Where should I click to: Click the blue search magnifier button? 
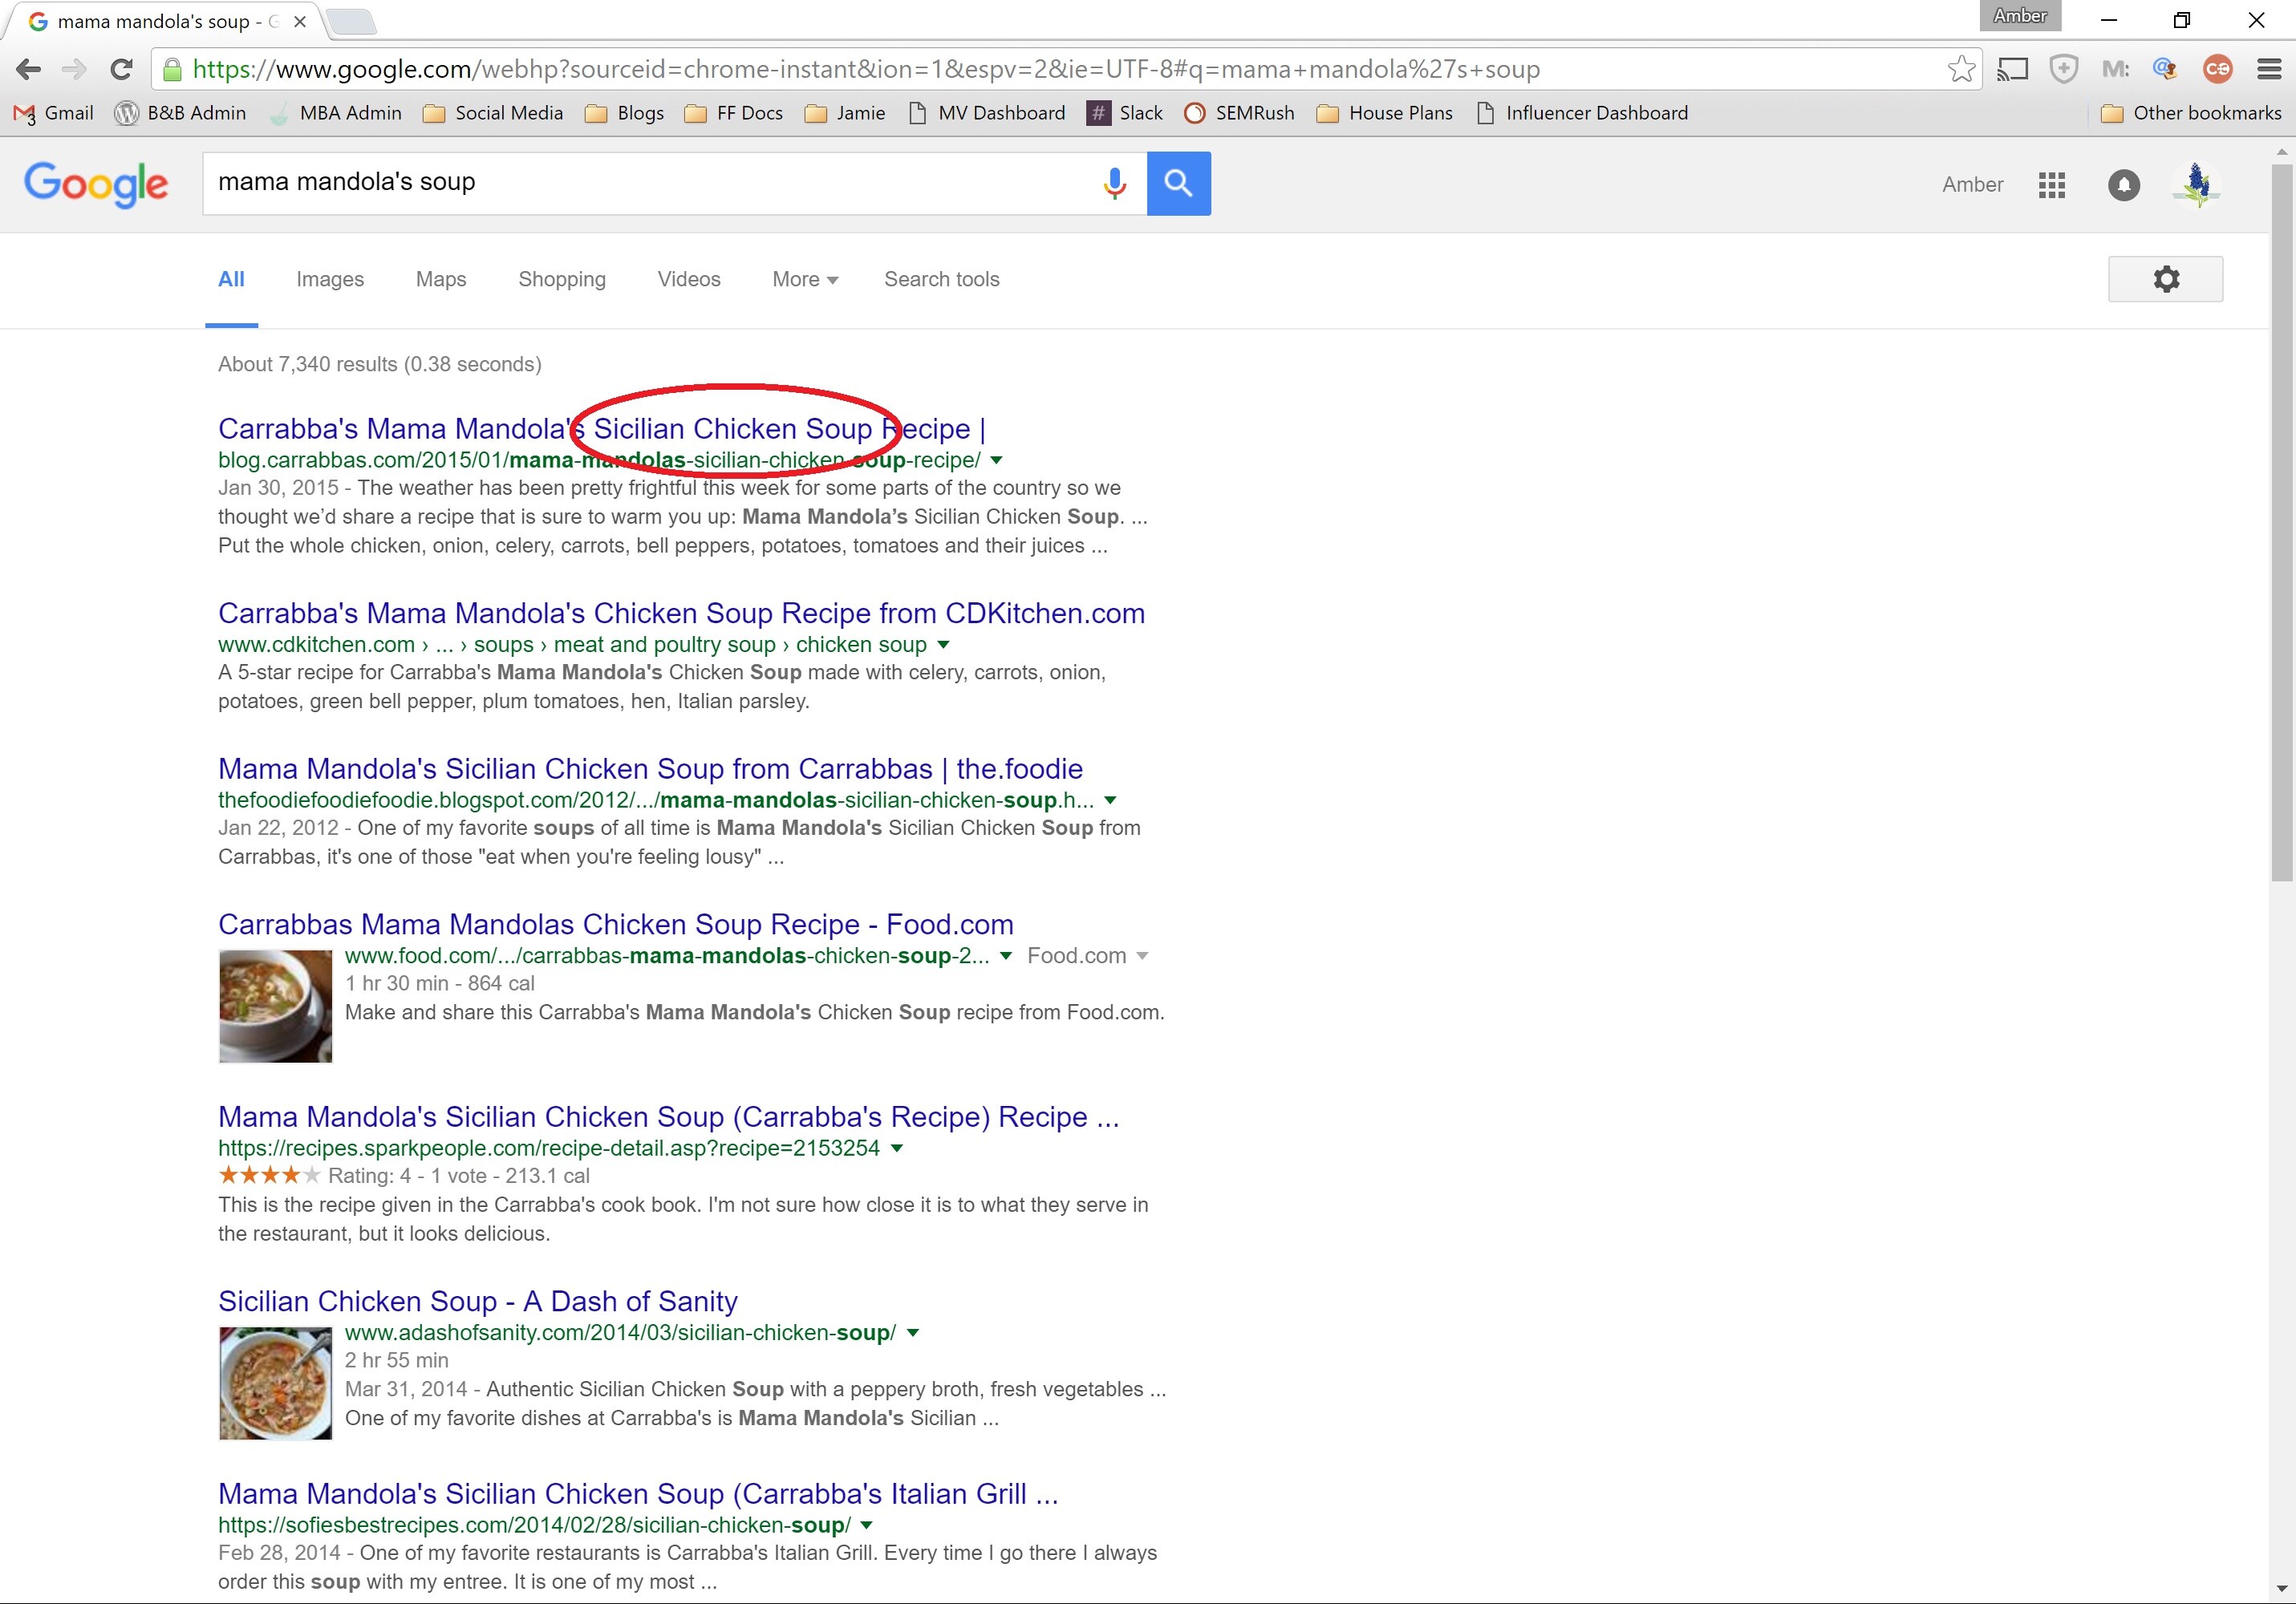tap(1178, 183)
